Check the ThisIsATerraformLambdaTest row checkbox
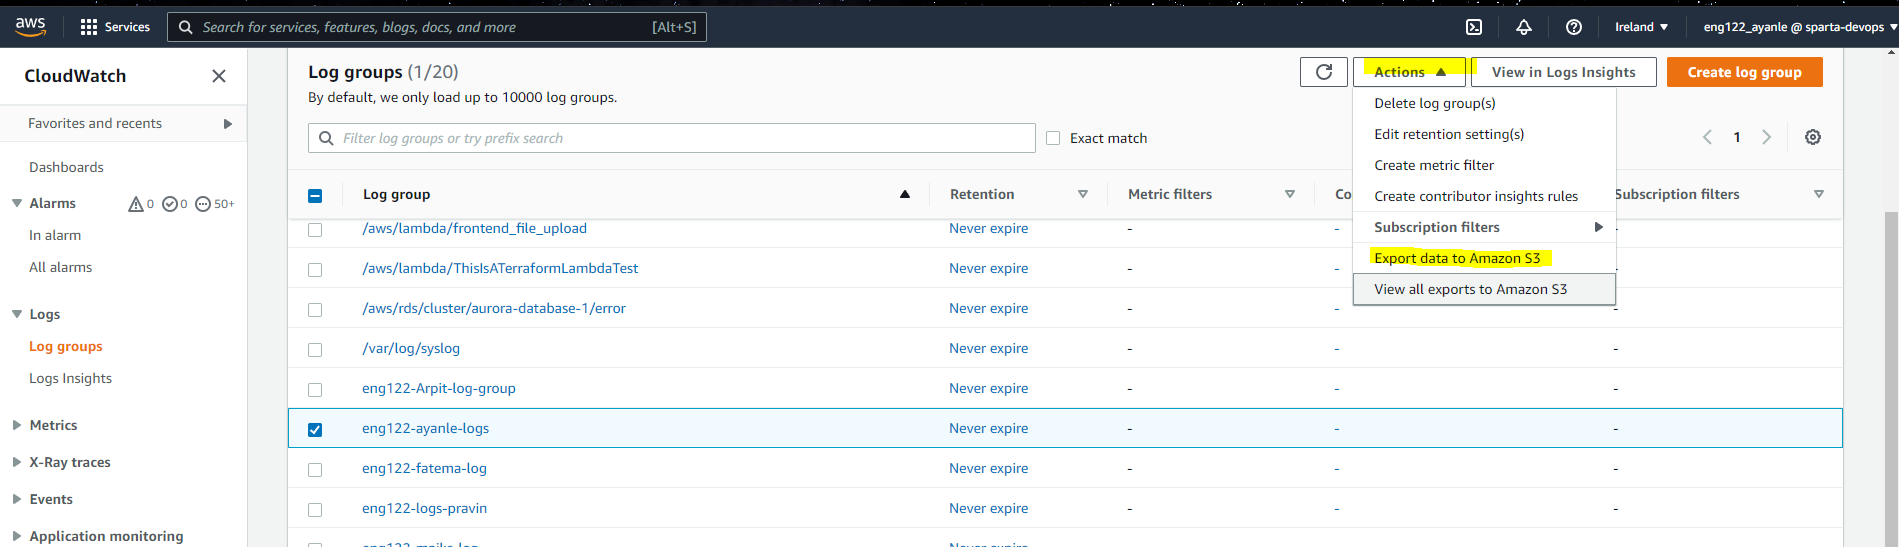Screen dimensions: 1899x547 point(315,270)
